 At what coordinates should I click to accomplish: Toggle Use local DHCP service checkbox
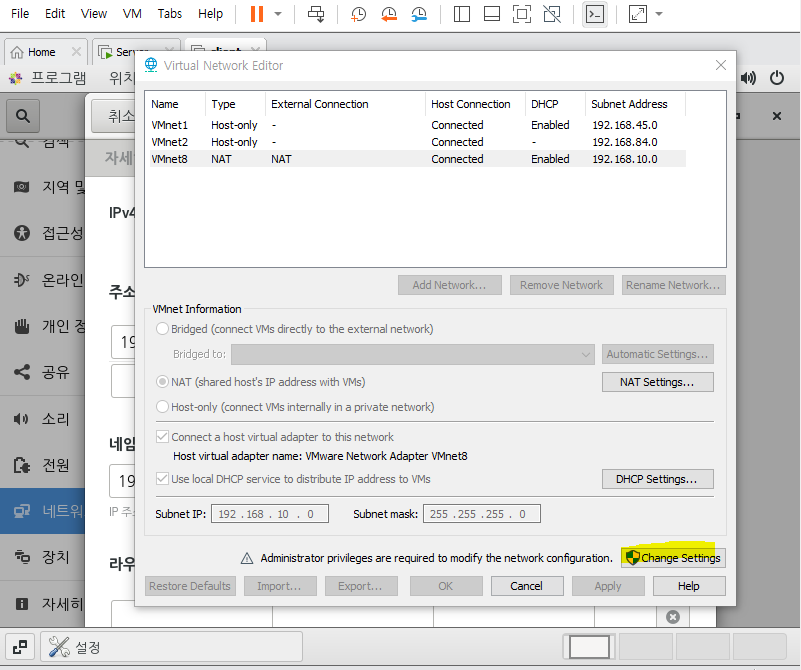(162, 479)
